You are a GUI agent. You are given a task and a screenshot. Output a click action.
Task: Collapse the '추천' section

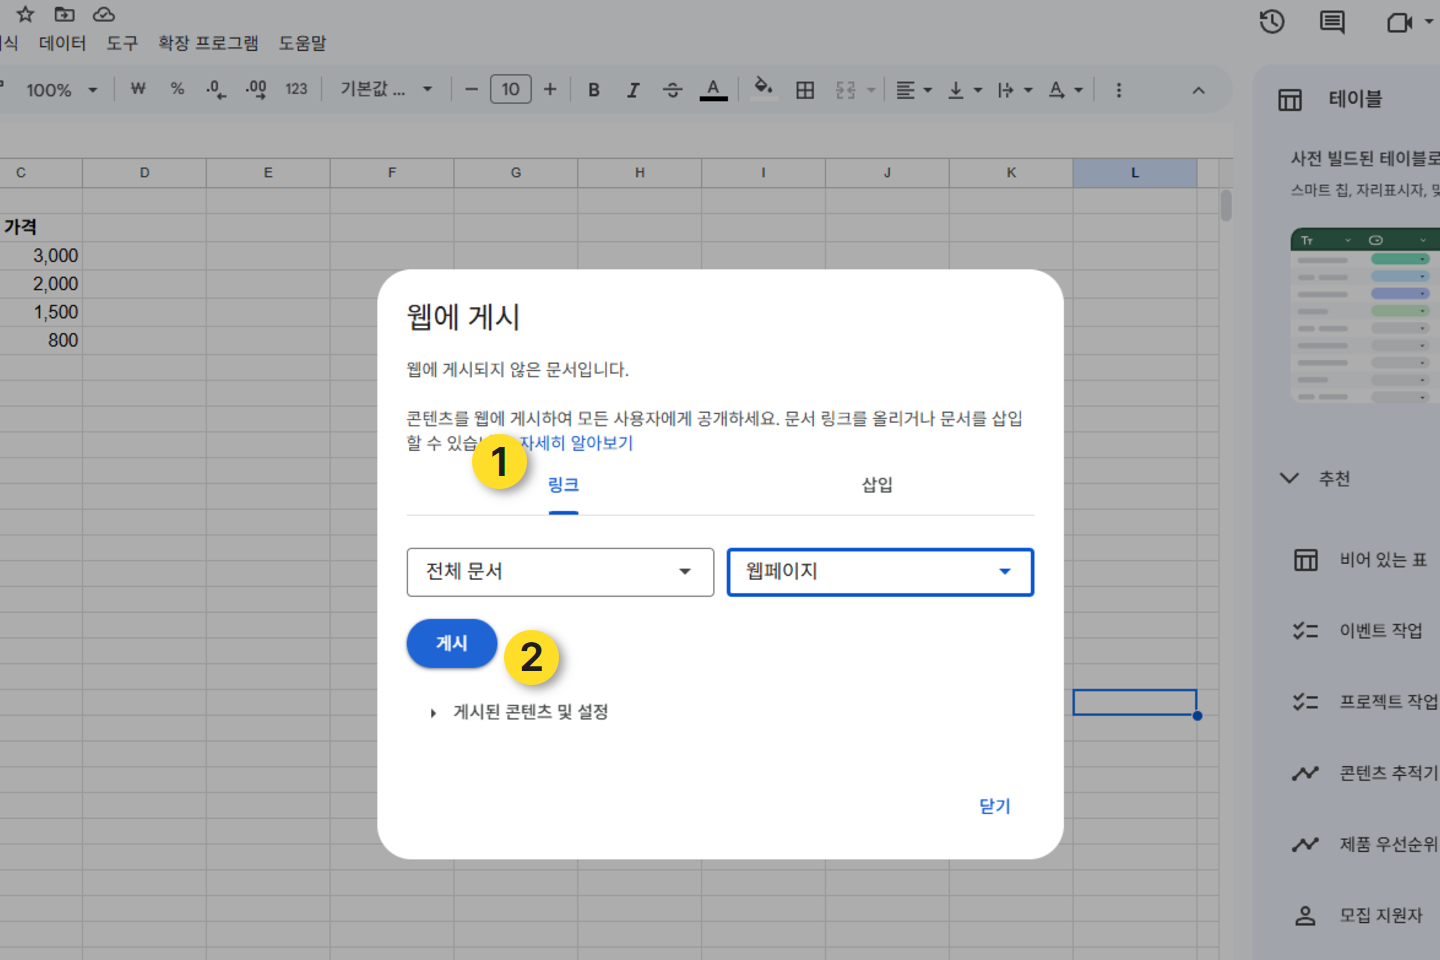[x=1290, y=478]
